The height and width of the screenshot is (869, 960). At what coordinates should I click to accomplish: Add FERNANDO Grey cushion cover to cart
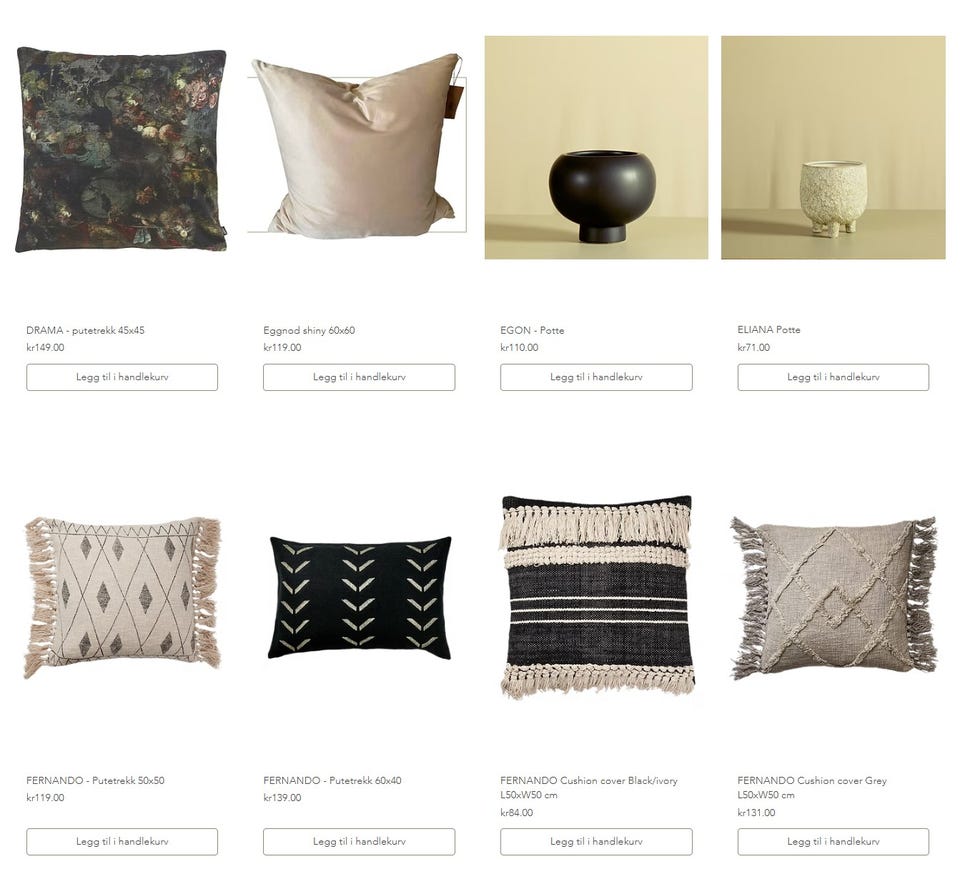[x=833, y=841]
